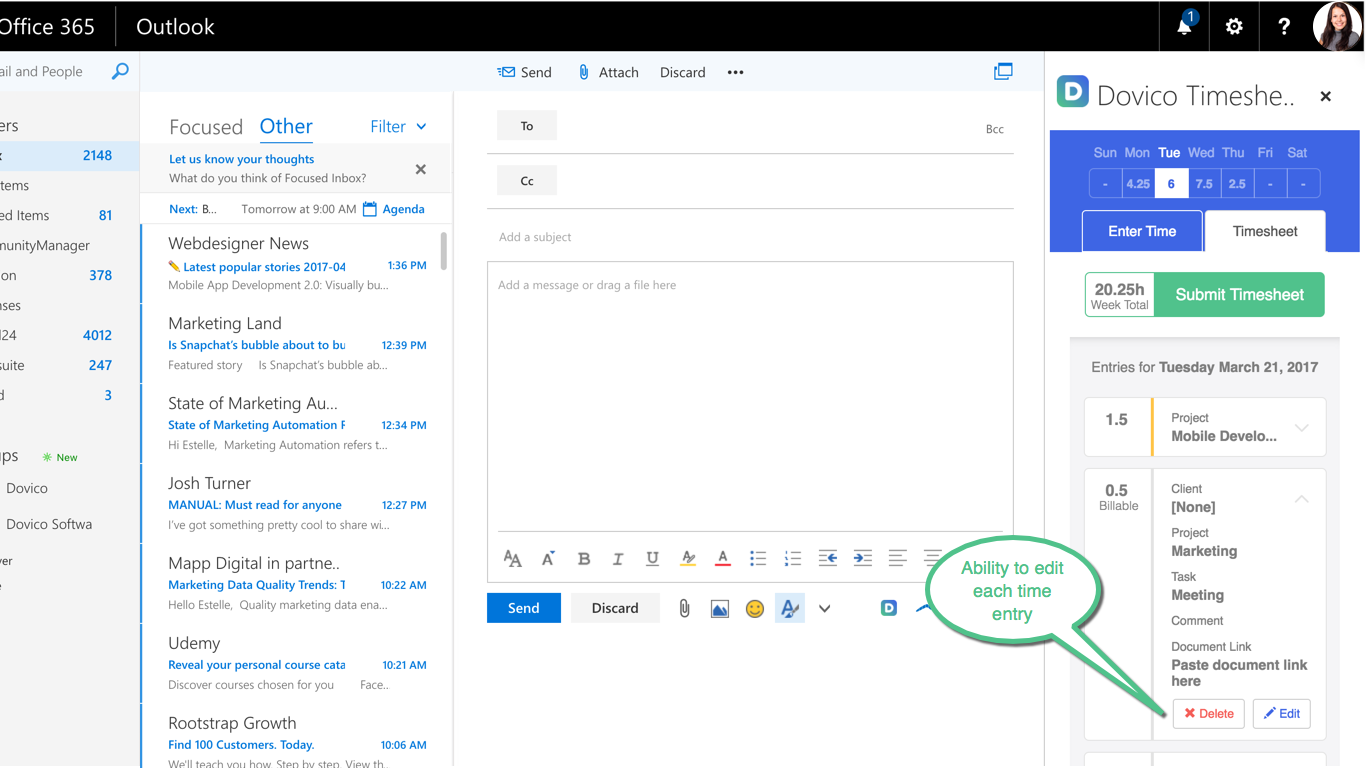Image resolution: width=1366 pixels, height=768 pixels.
Task: Open the more actions ellipsis menu
Action: [736, 72]
